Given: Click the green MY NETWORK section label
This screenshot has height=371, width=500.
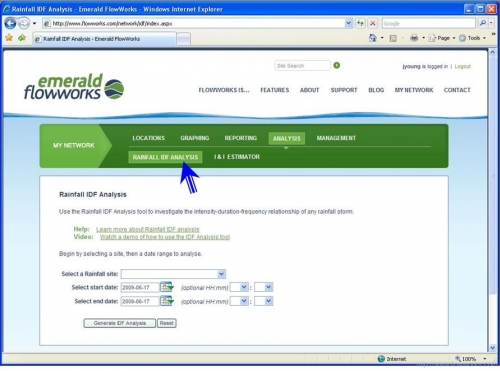Looking at the screenshot, I should (74, 145).
